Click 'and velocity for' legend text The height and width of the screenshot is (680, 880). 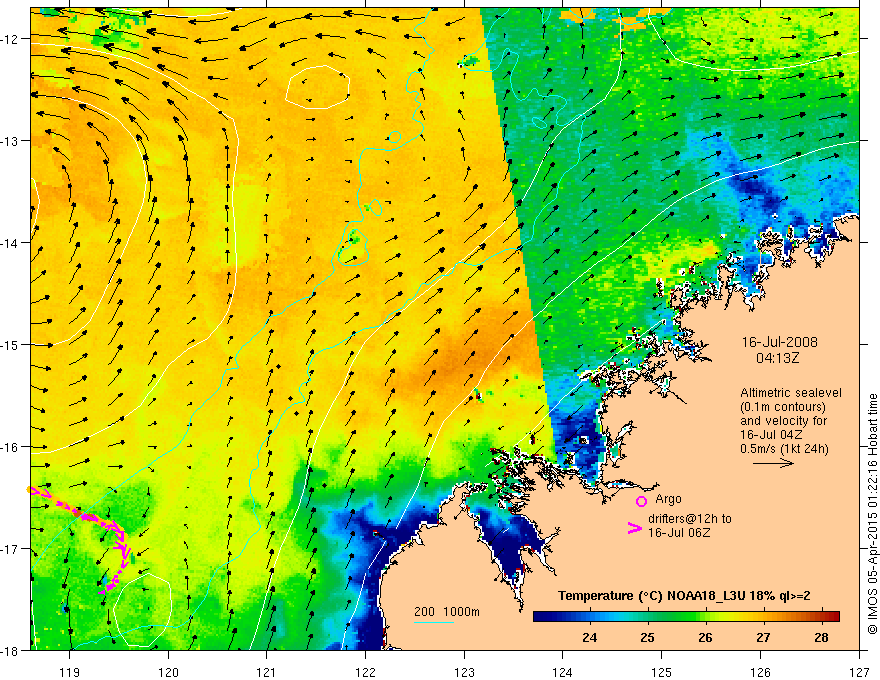tap(783, 421)
